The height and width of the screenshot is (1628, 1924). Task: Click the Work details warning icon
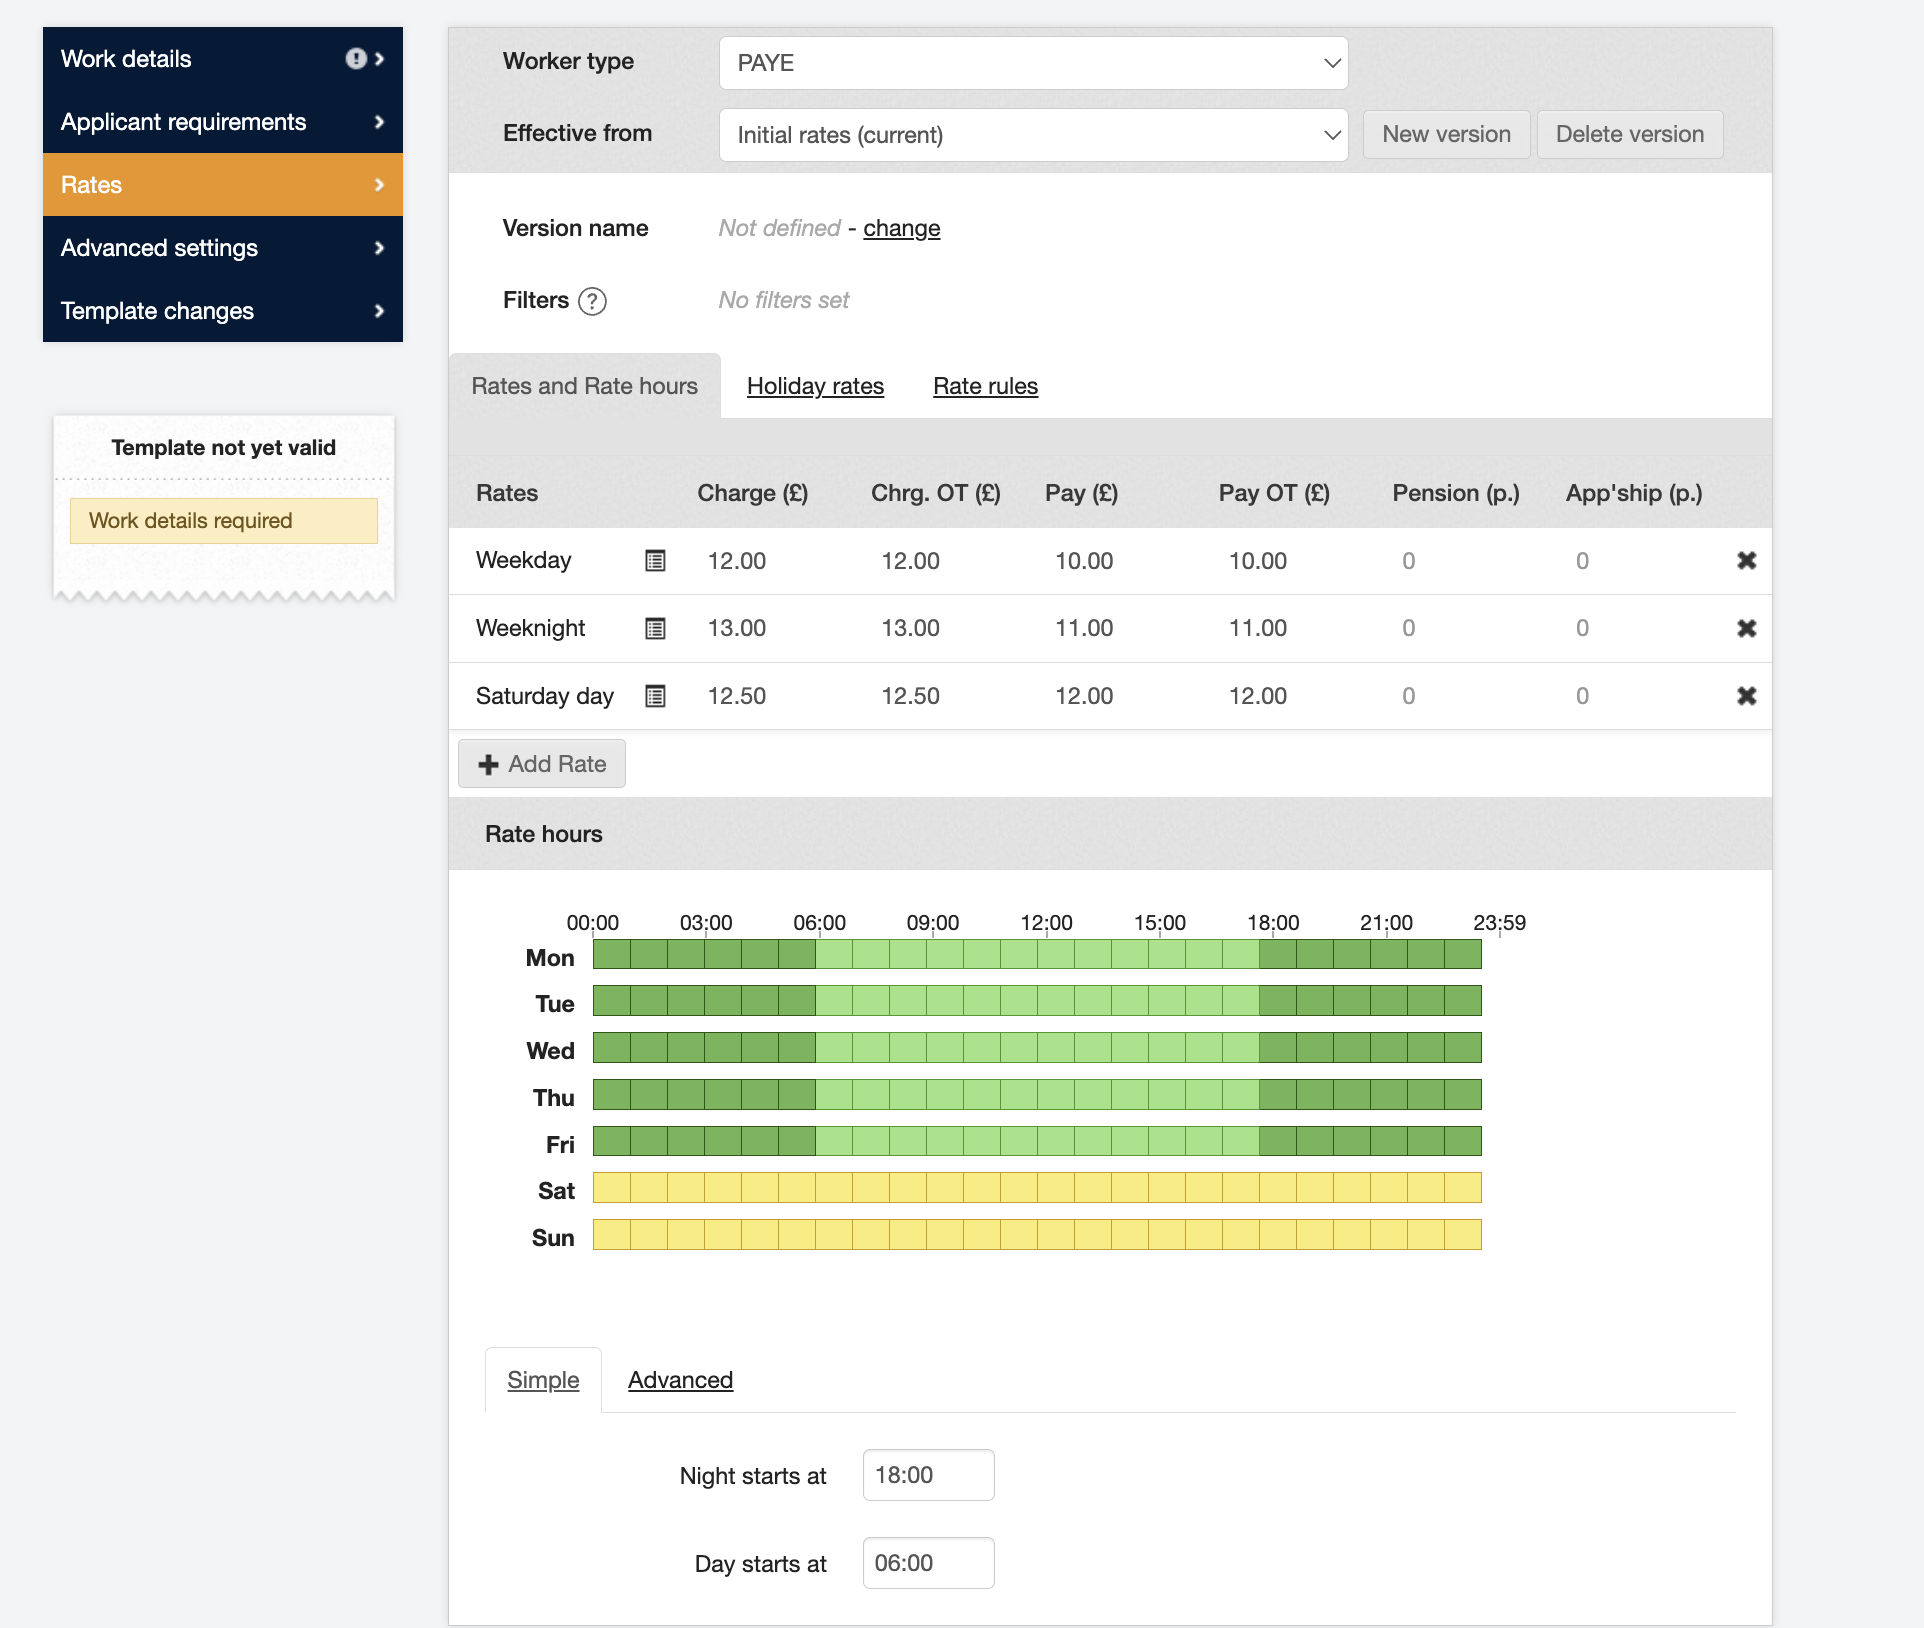tap(355, 59)
